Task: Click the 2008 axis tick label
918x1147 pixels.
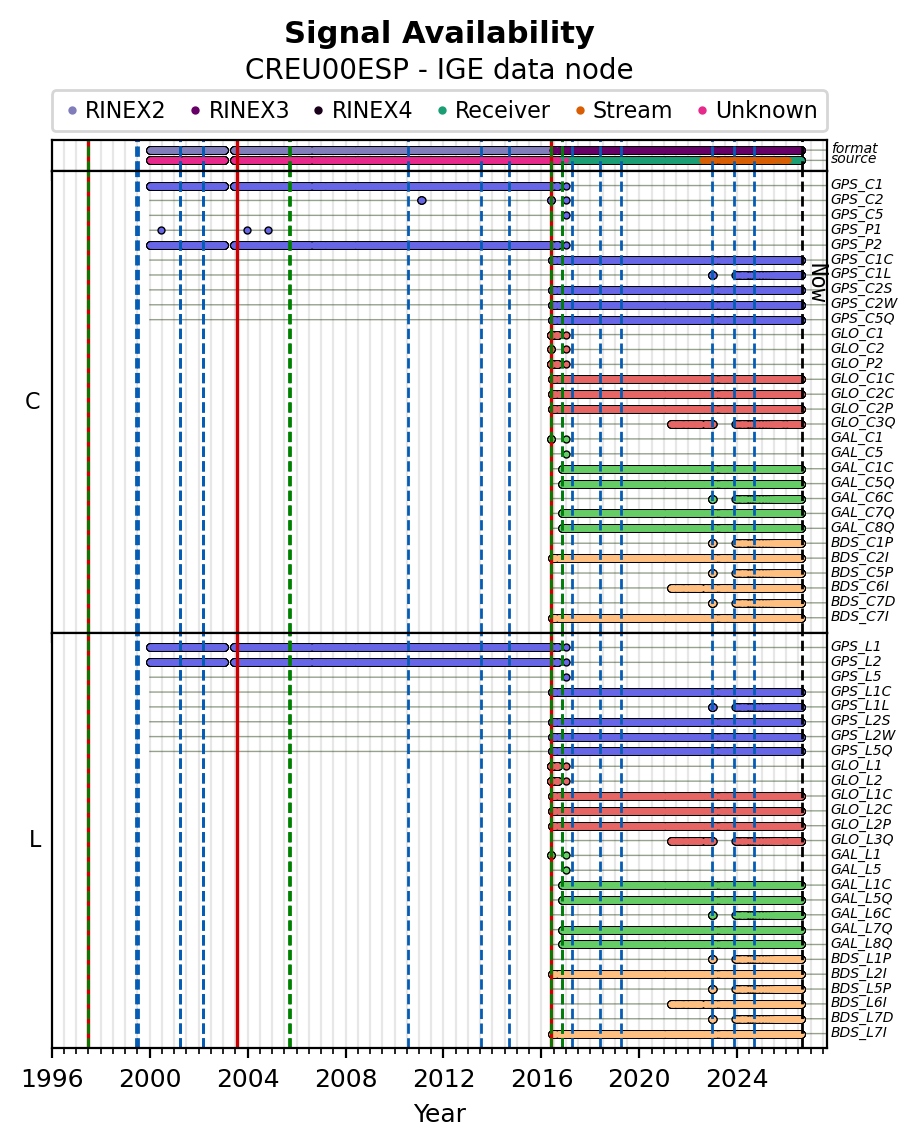Action: click(x=346, y=1079)
